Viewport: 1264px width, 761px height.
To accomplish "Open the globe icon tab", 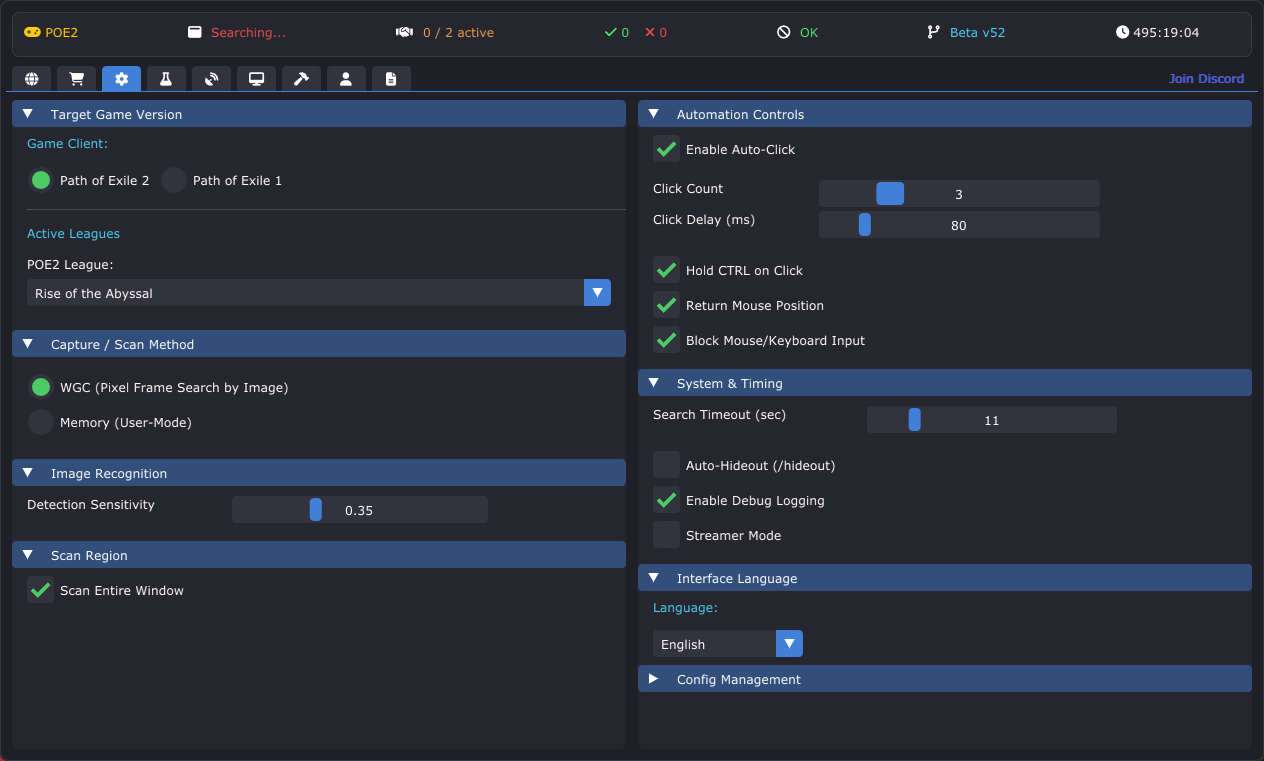I will click(31, 79).
